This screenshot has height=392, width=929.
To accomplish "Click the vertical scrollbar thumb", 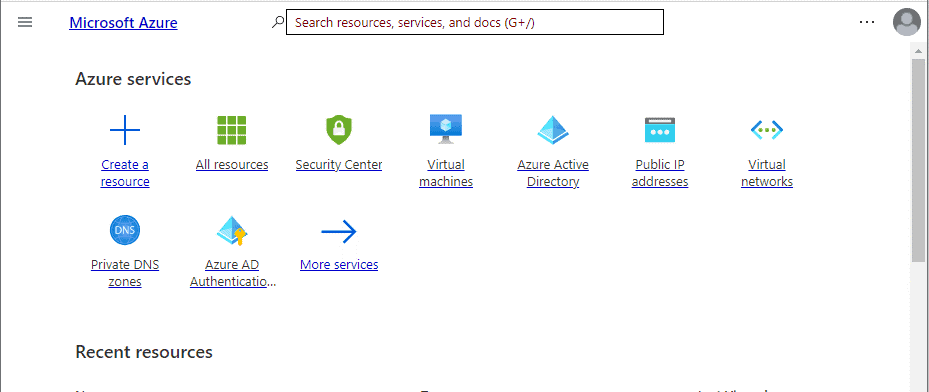I will pos(918,160).
